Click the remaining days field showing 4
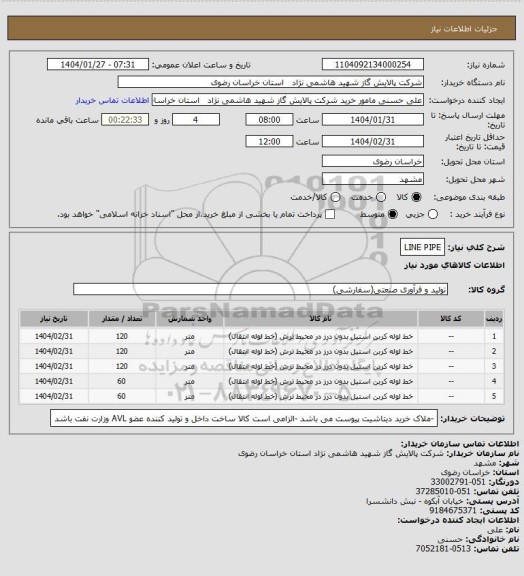 coord(196,120)
